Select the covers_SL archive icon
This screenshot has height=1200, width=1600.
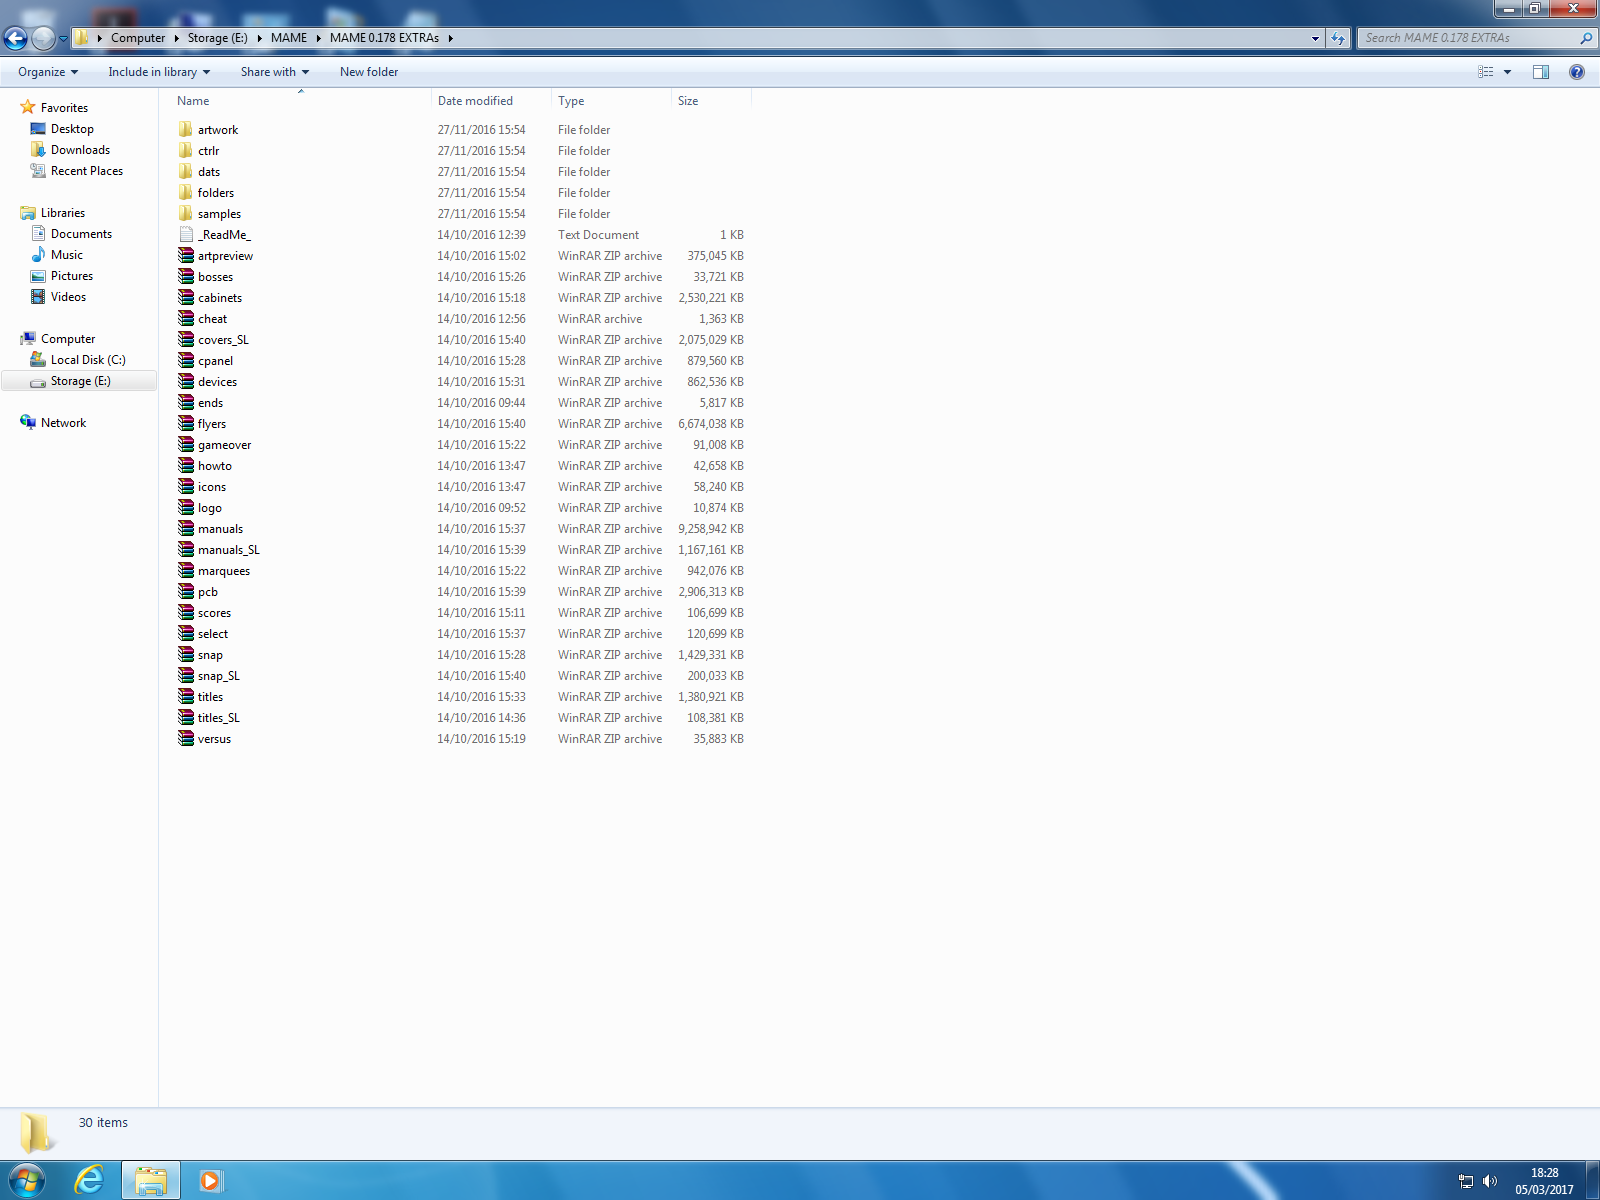pyautogui.click(x=186, y=340)
